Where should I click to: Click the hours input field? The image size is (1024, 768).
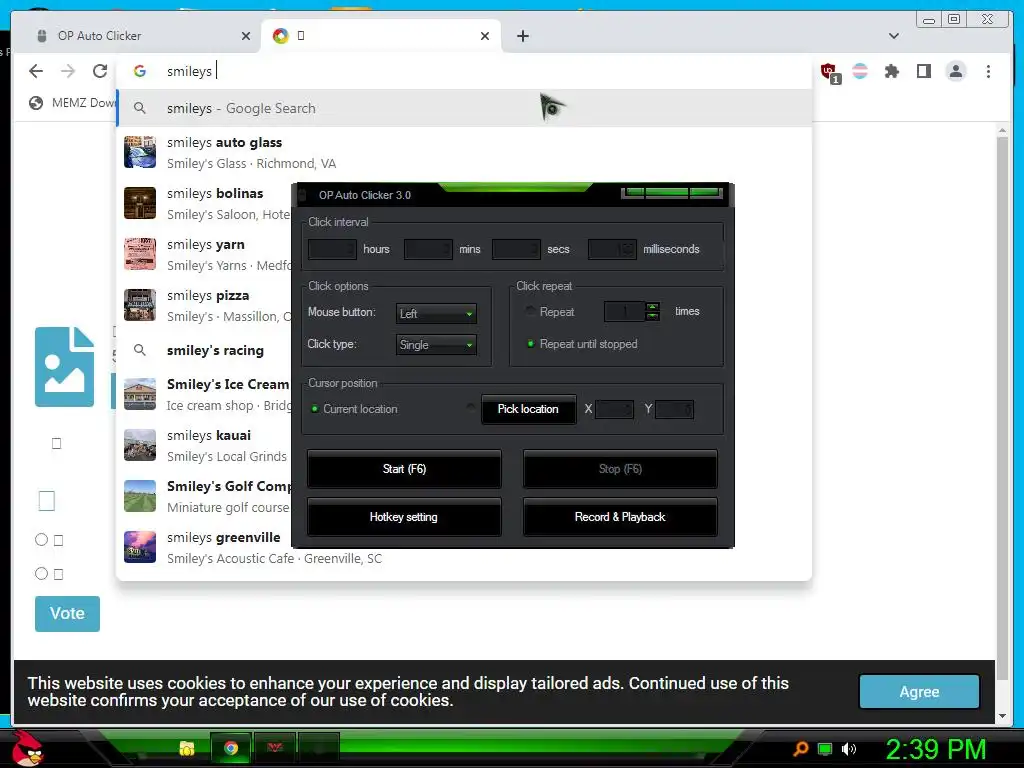pos(332,249)
